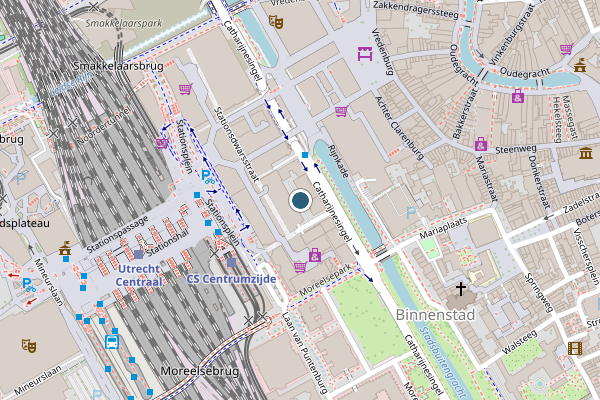Select the shopping cart icon near Moreelsepark
The image size is (600, 400).
(300, 267)
